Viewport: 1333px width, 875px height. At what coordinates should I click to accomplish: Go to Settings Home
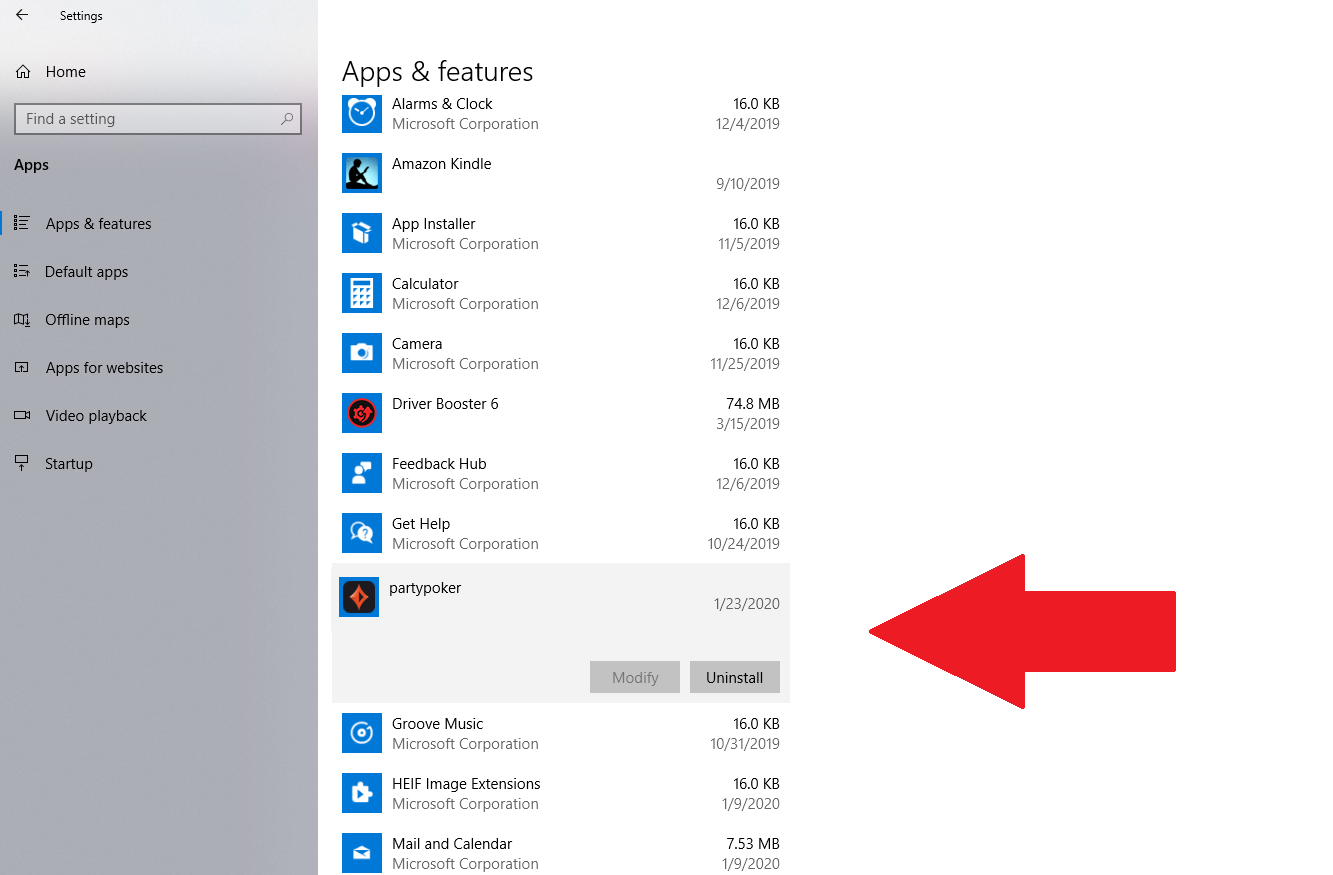[x=65, y=72]
